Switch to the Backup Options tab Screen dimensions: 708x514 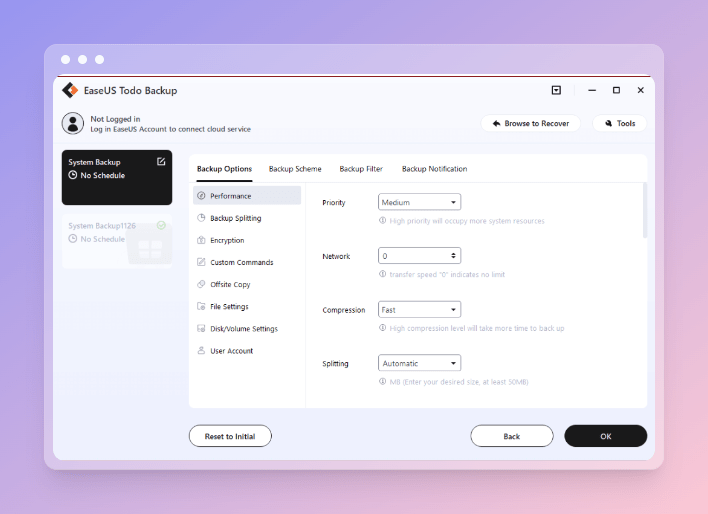pos(224,169)
